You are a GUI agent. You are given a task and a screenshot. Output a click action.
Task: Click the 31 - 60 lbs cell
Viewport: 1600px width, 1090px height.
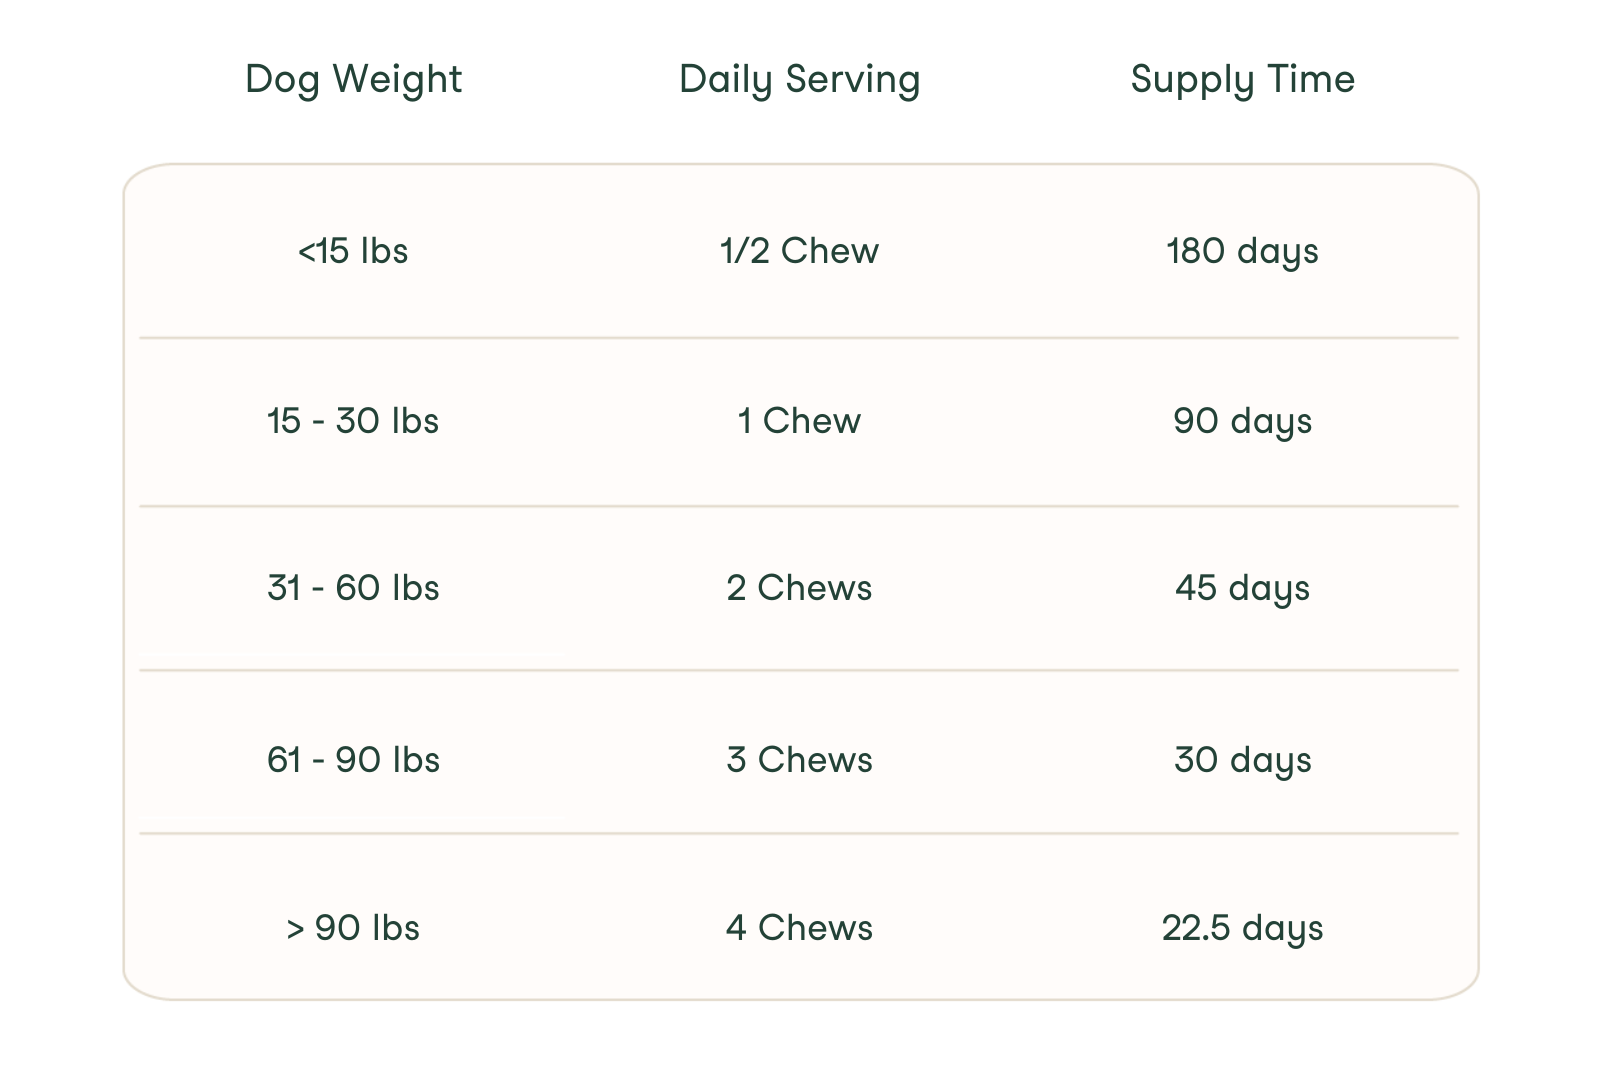click(353, 588)
